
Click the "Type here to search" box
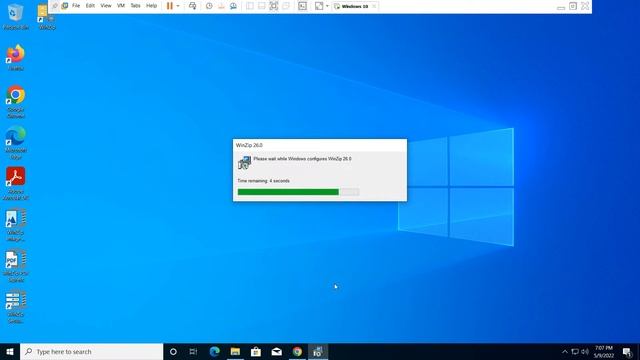point(91,351)
